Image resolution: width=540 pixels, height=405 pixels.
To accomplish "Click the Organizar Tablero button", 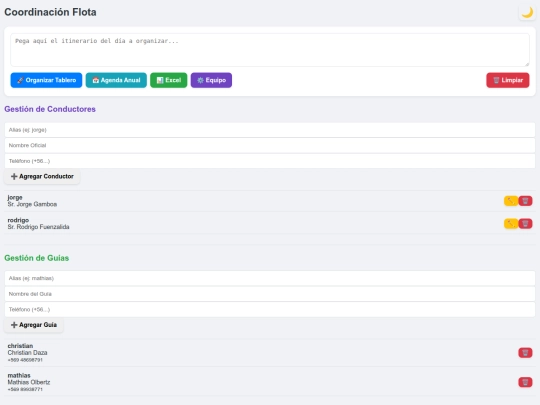I will pos(46,80).
